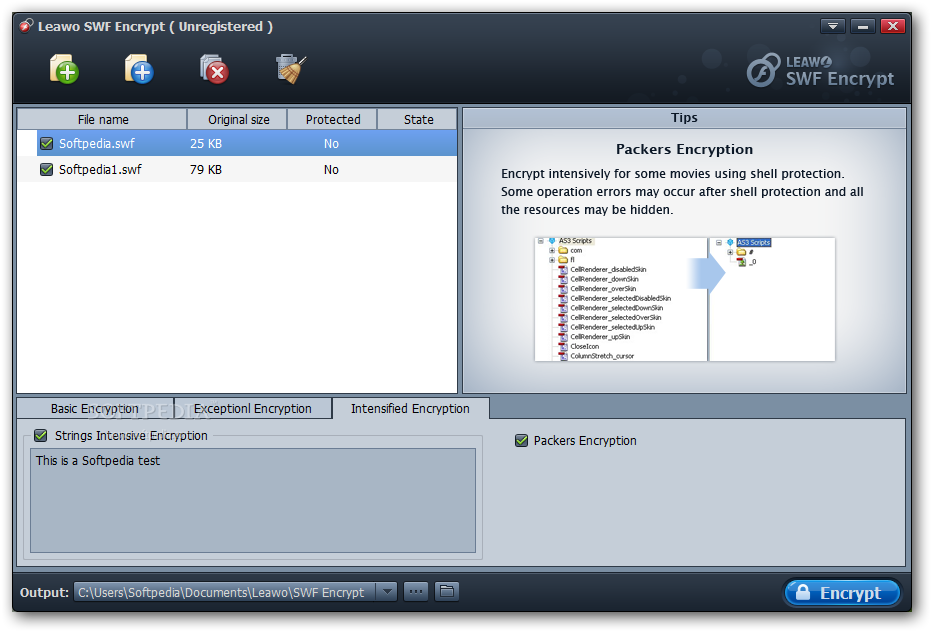Expand the output path dropdown arrow
Image resolution: width=932 pixels, height=632 pixels.
[x=387, y=592]
